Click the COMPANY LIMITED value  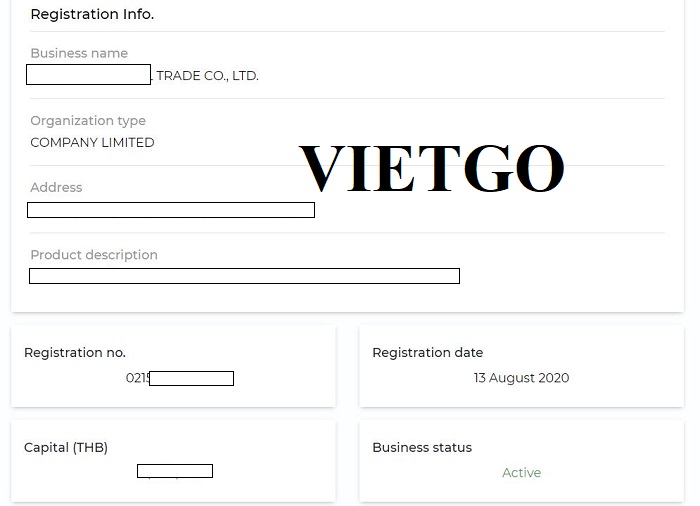point(92,143)
